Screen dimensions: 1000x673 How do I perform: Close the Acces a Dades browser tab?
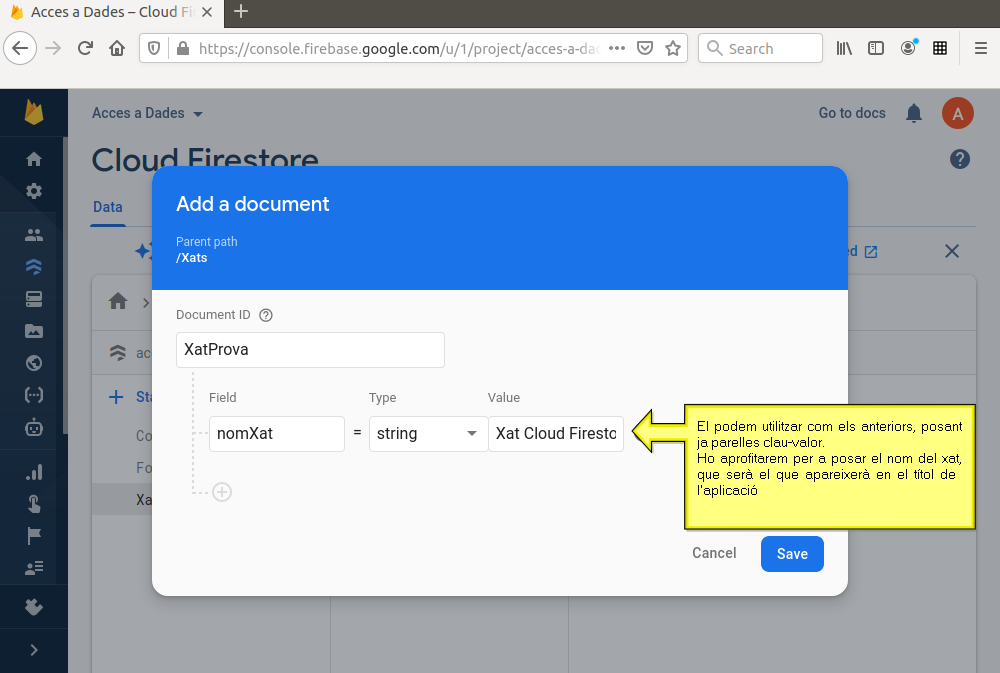pyautogui.click(x=207, y=12)
